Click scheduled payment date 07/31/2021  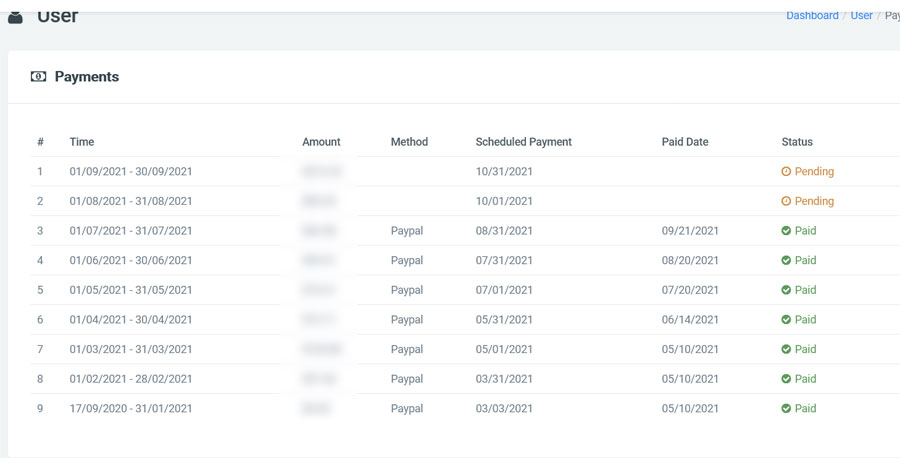(504, 261)
